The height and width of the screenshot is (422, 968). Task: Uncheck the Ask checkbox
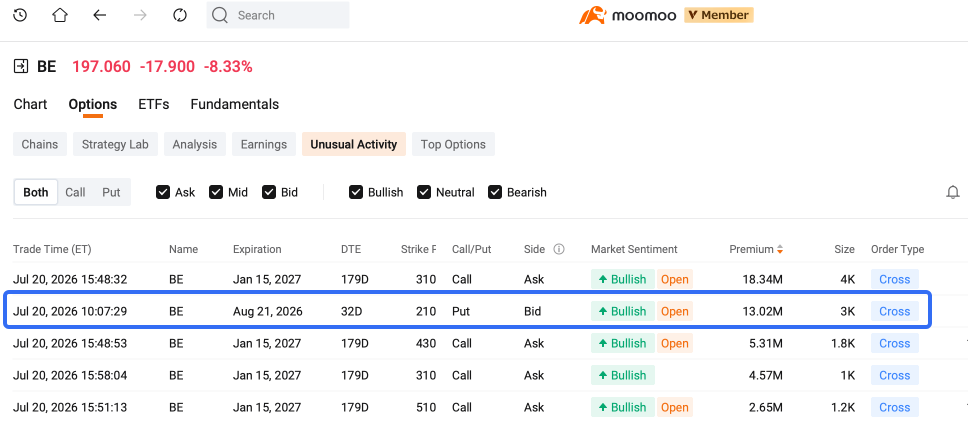(x=163, y=192)
